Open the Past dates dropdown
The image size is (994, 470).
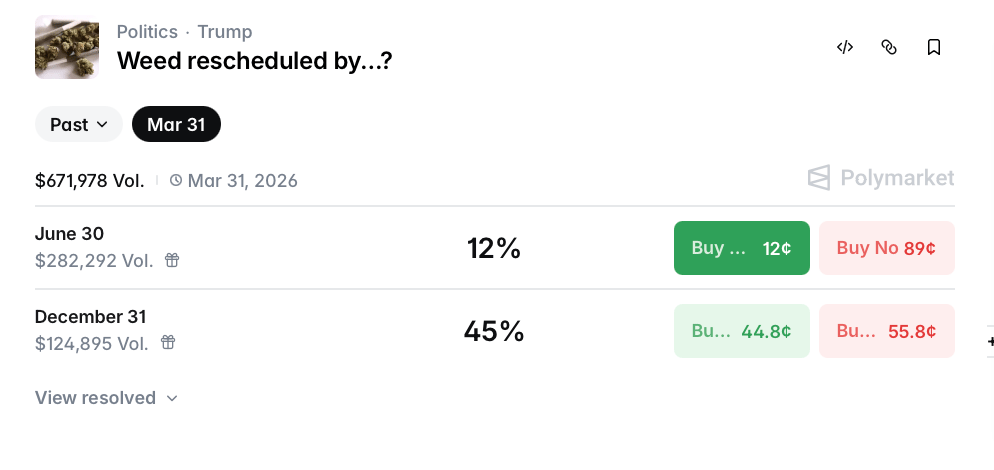pyautogui.click(x=79, y=125)
